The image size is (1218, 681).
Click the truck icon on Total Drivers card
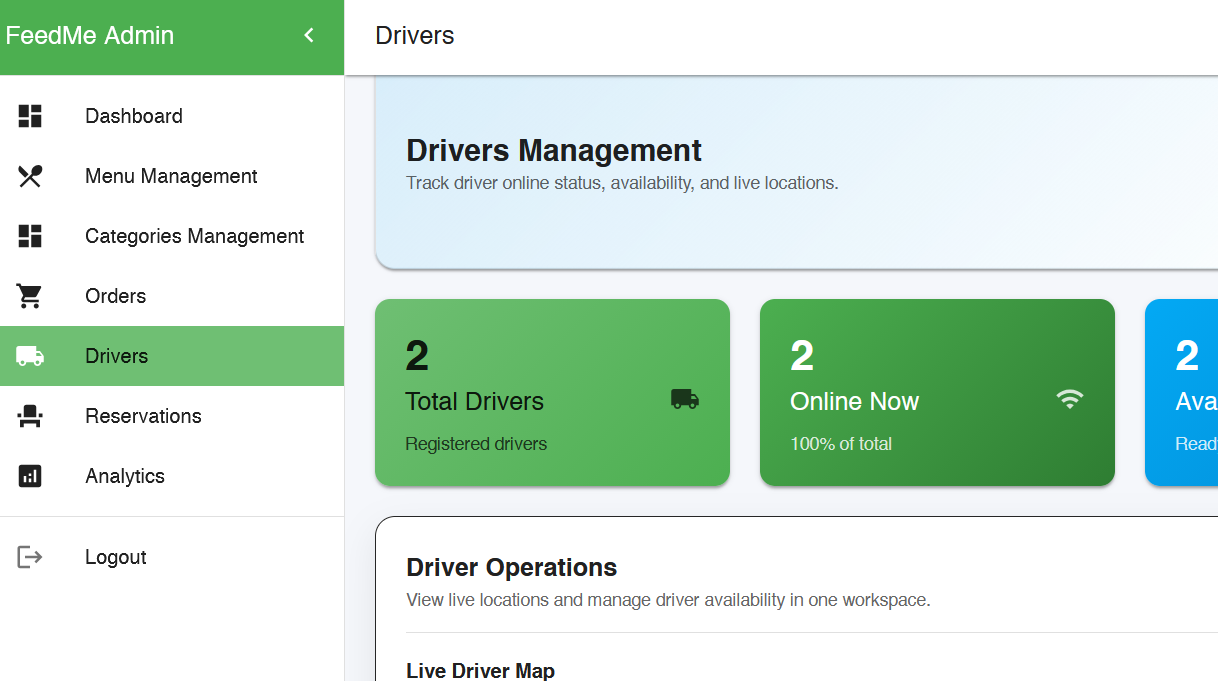click(x=685, y=400)
